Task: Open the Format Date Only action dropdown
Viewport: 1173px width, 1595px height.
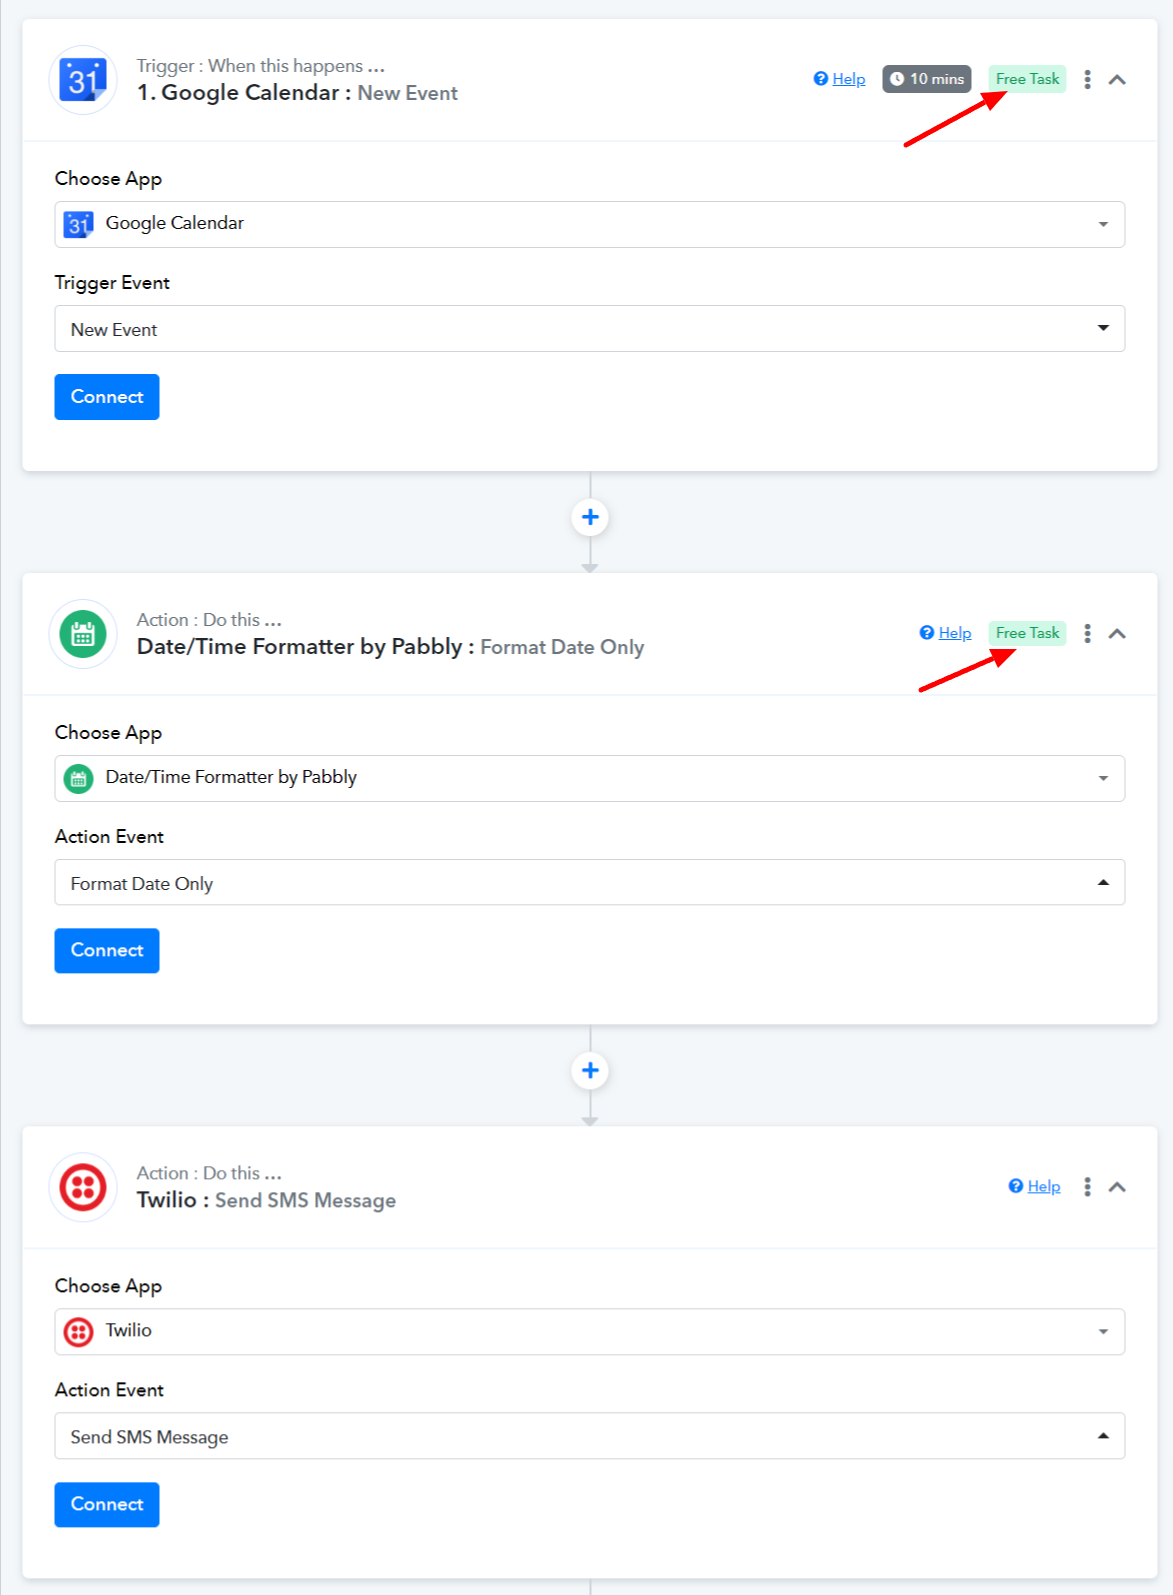Action: (589, 883)
